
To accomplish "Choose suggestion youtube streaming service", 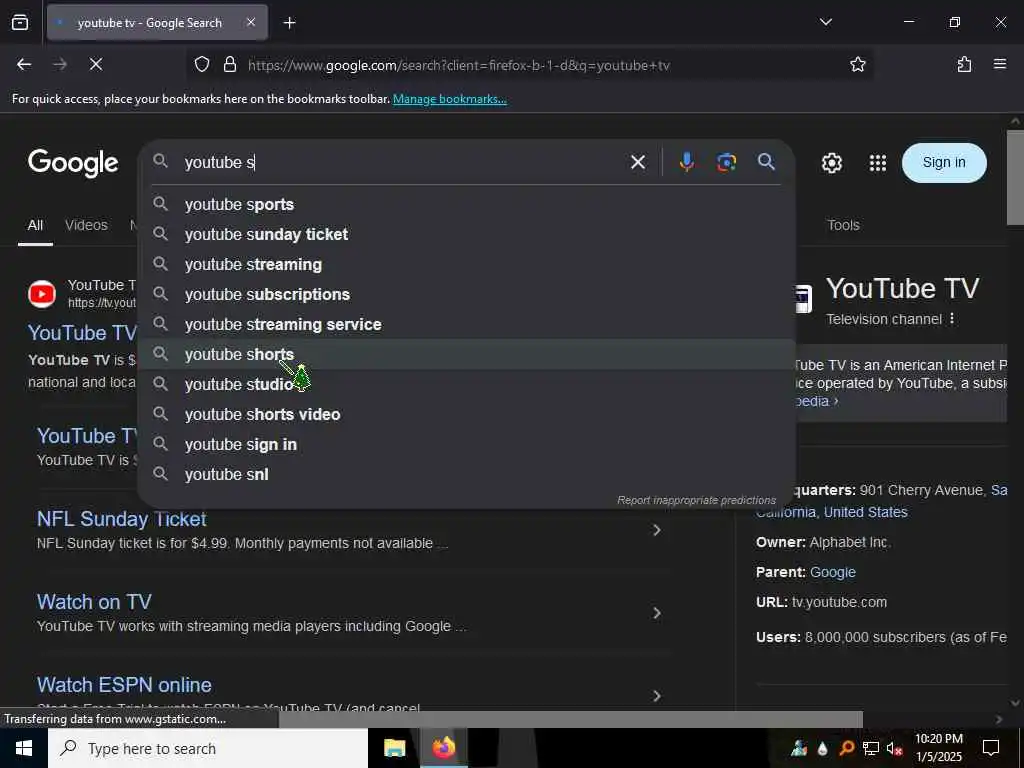I will pyautogui.click(x=466, y=325).
